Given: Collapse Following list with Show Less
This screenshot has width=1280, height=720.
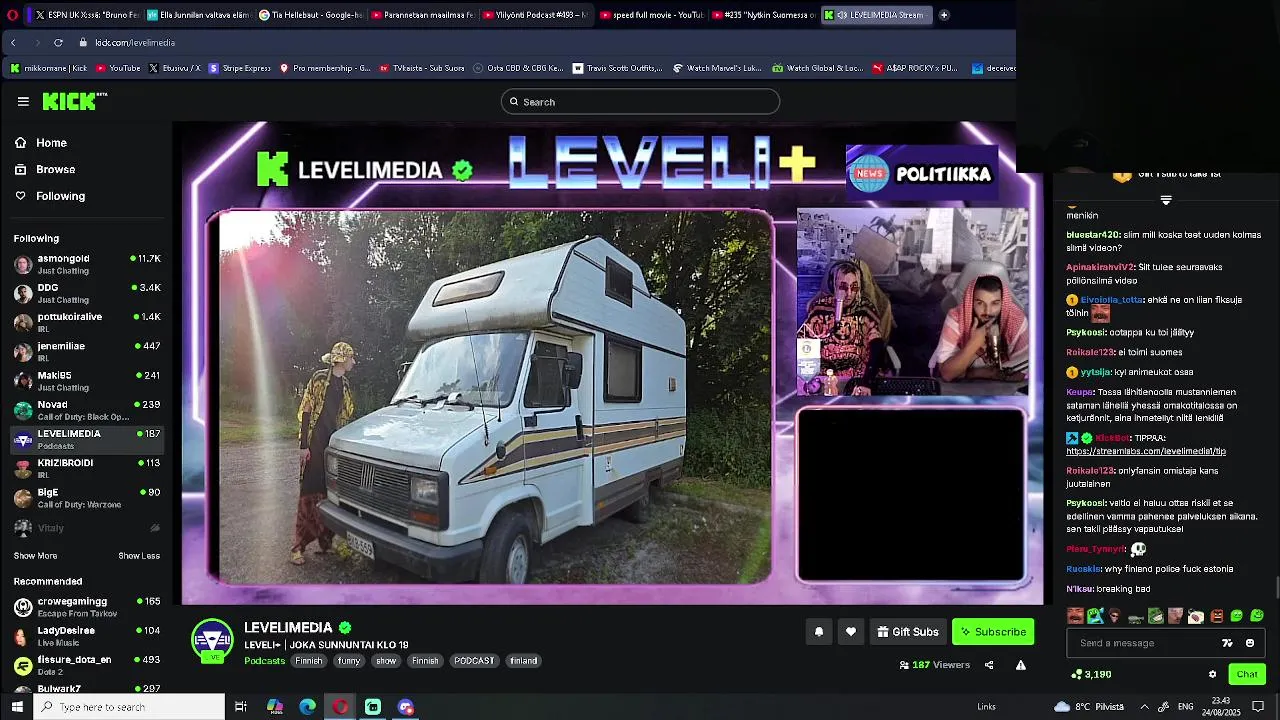Looking at the screenshot, I should coord(139,555).
